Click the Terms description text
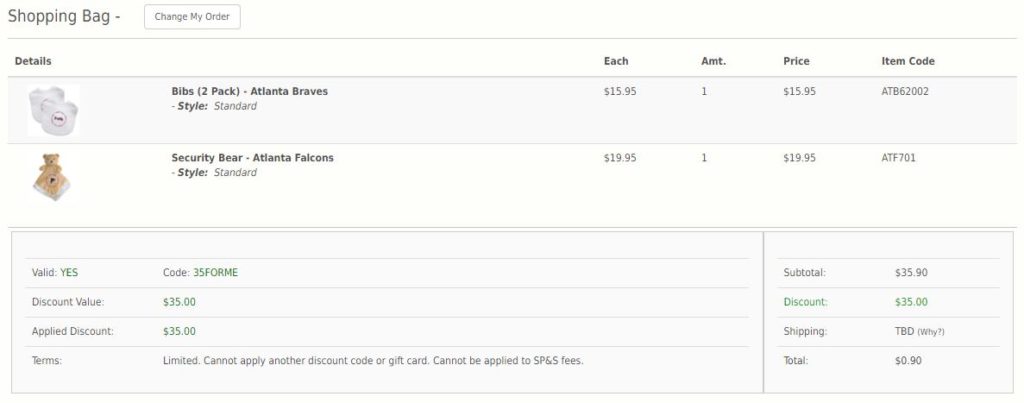Screen dimensions: 1024x403 pos(372,360)
